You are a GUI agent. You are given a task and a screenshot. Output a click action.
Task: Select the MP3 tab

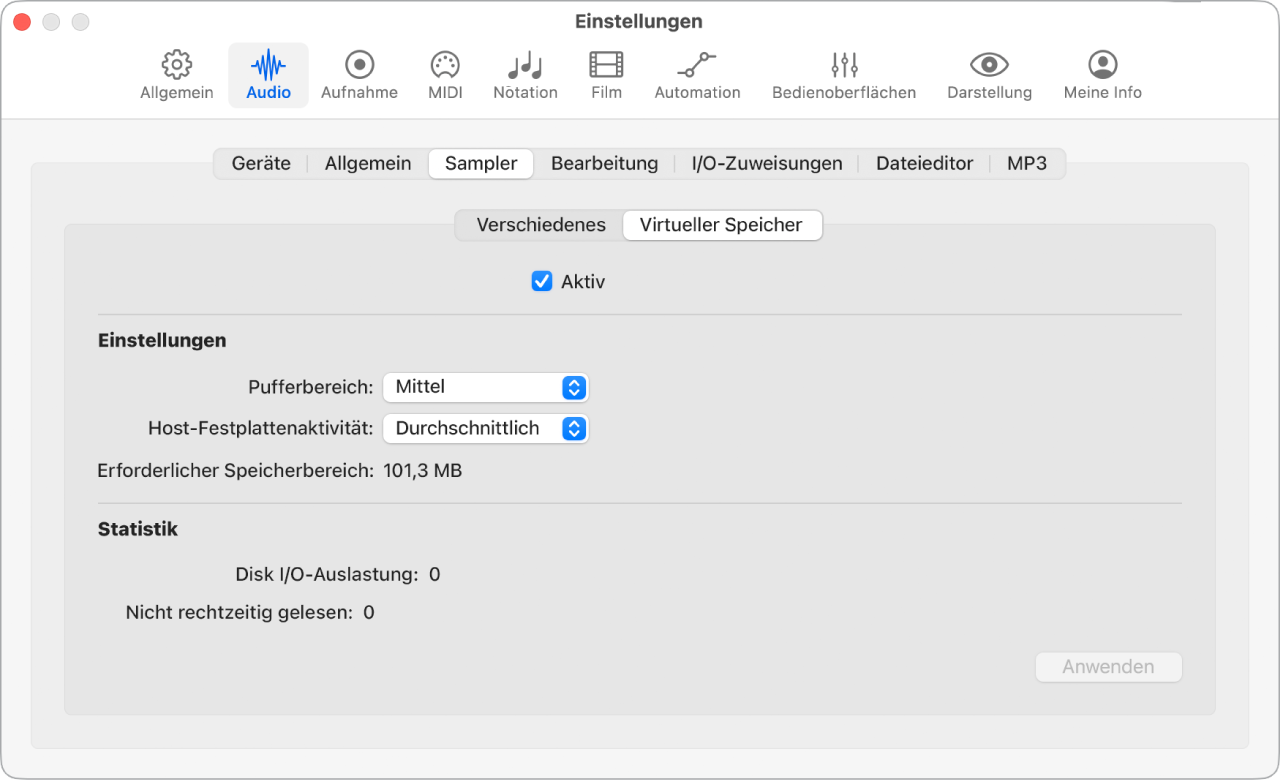click(x=1027, y=163)
